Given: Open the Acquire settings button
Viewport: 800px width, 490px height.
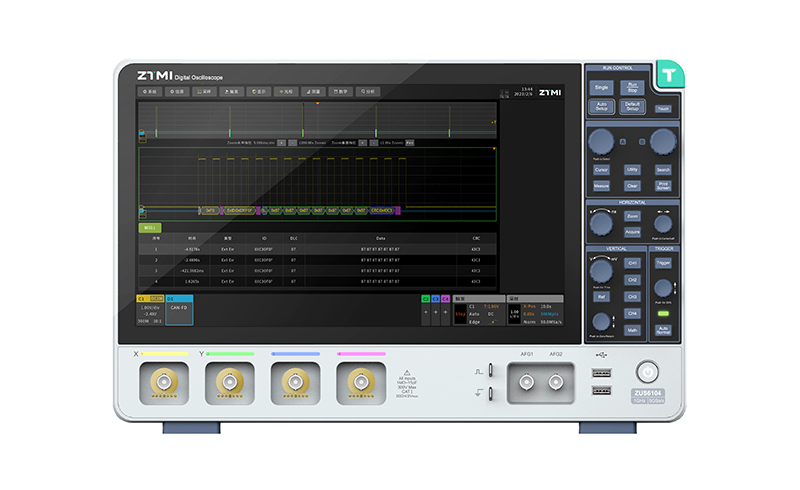Looking at the screenshot, I should [x=632, y=232].
